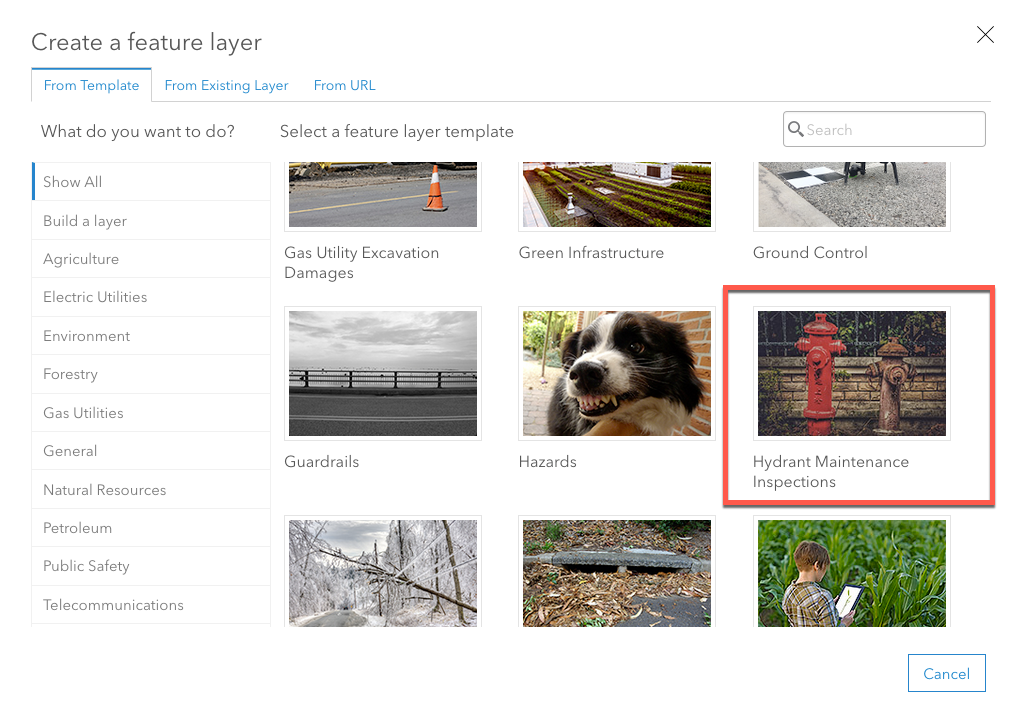The height and width of the screenshot is (728, 1022).
Task: Choose the Guardrails template image
Action: click(x=383, y=373)
